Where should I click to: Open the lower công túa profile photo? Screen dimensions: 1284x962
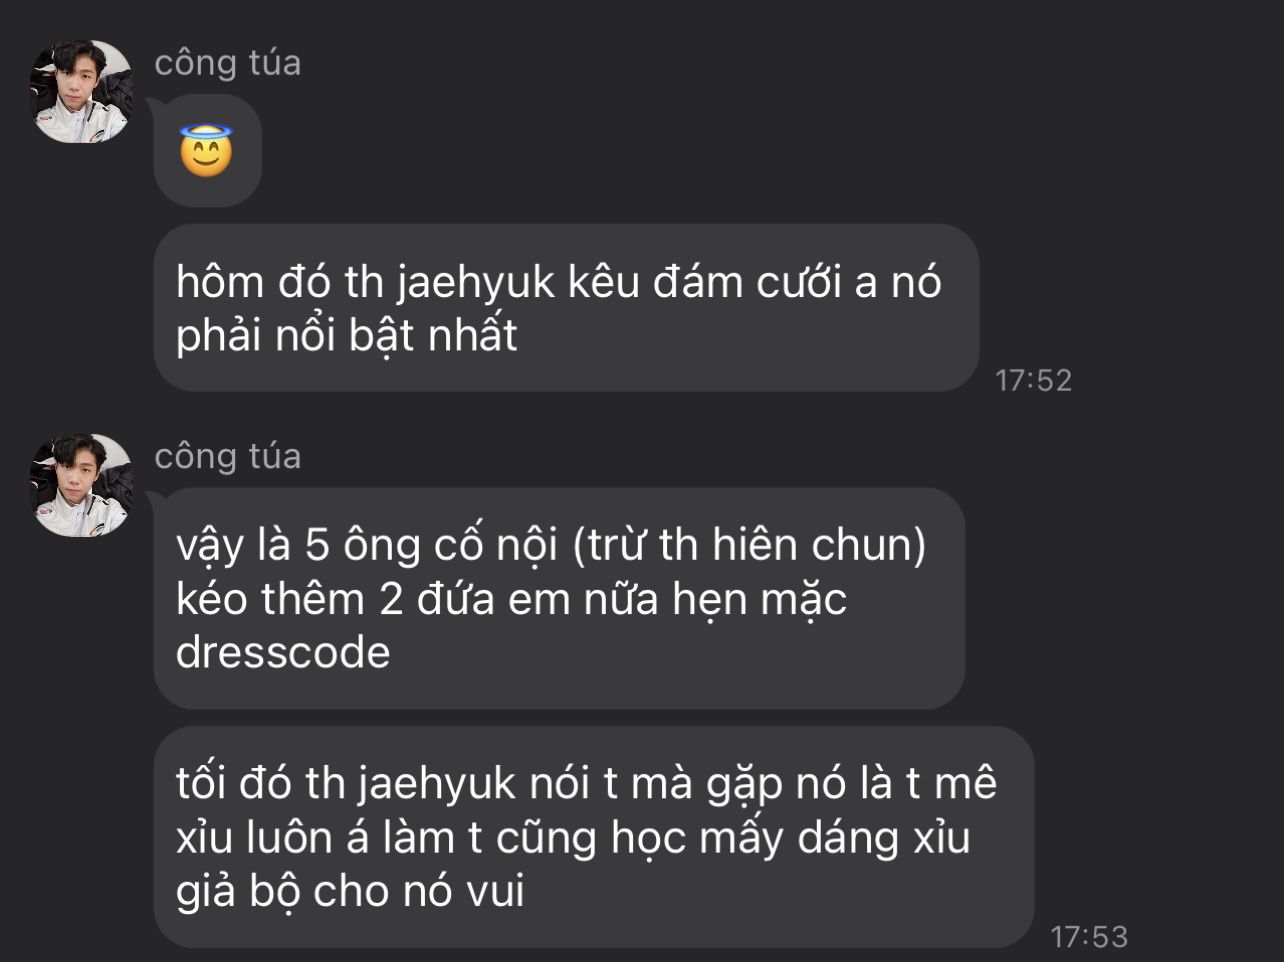82,485
